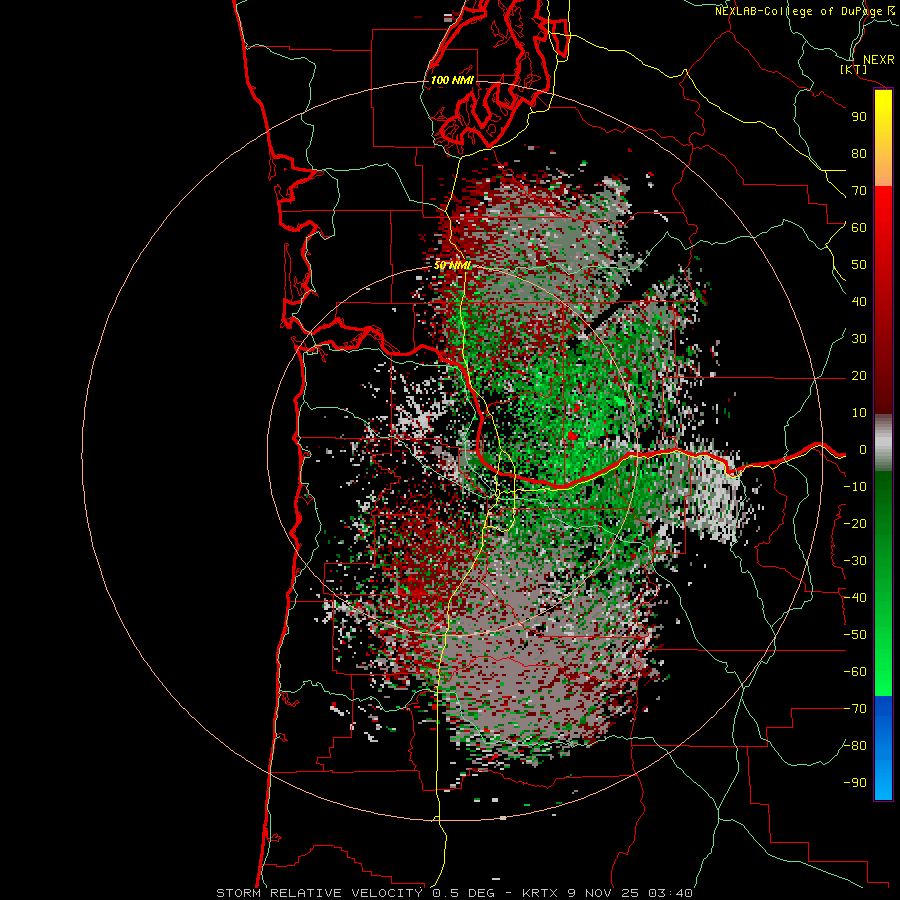Select the 0 value on velocity scale
This screenshot has width=900, height=900.
pos(863,450)
